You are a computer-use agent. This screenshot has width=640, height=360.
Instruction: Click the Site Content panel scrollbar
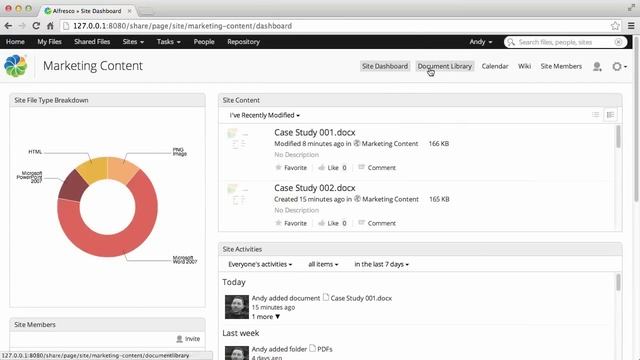click(x=618, y=137)
